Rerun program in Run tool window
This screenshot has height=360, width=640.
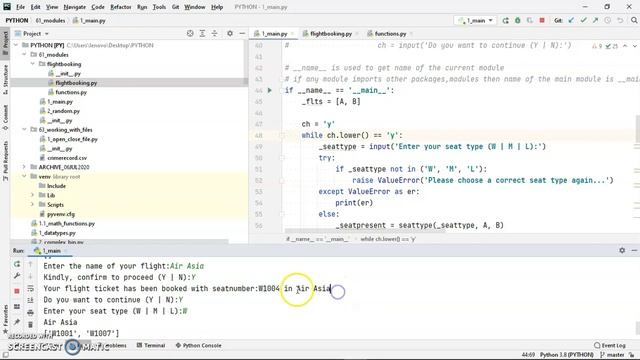tap(17, 264)
